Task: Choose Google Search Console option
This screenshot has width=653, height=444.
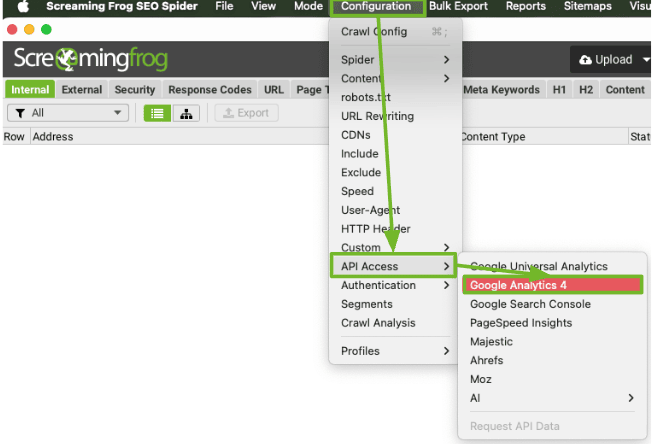Action: (530, 304)
